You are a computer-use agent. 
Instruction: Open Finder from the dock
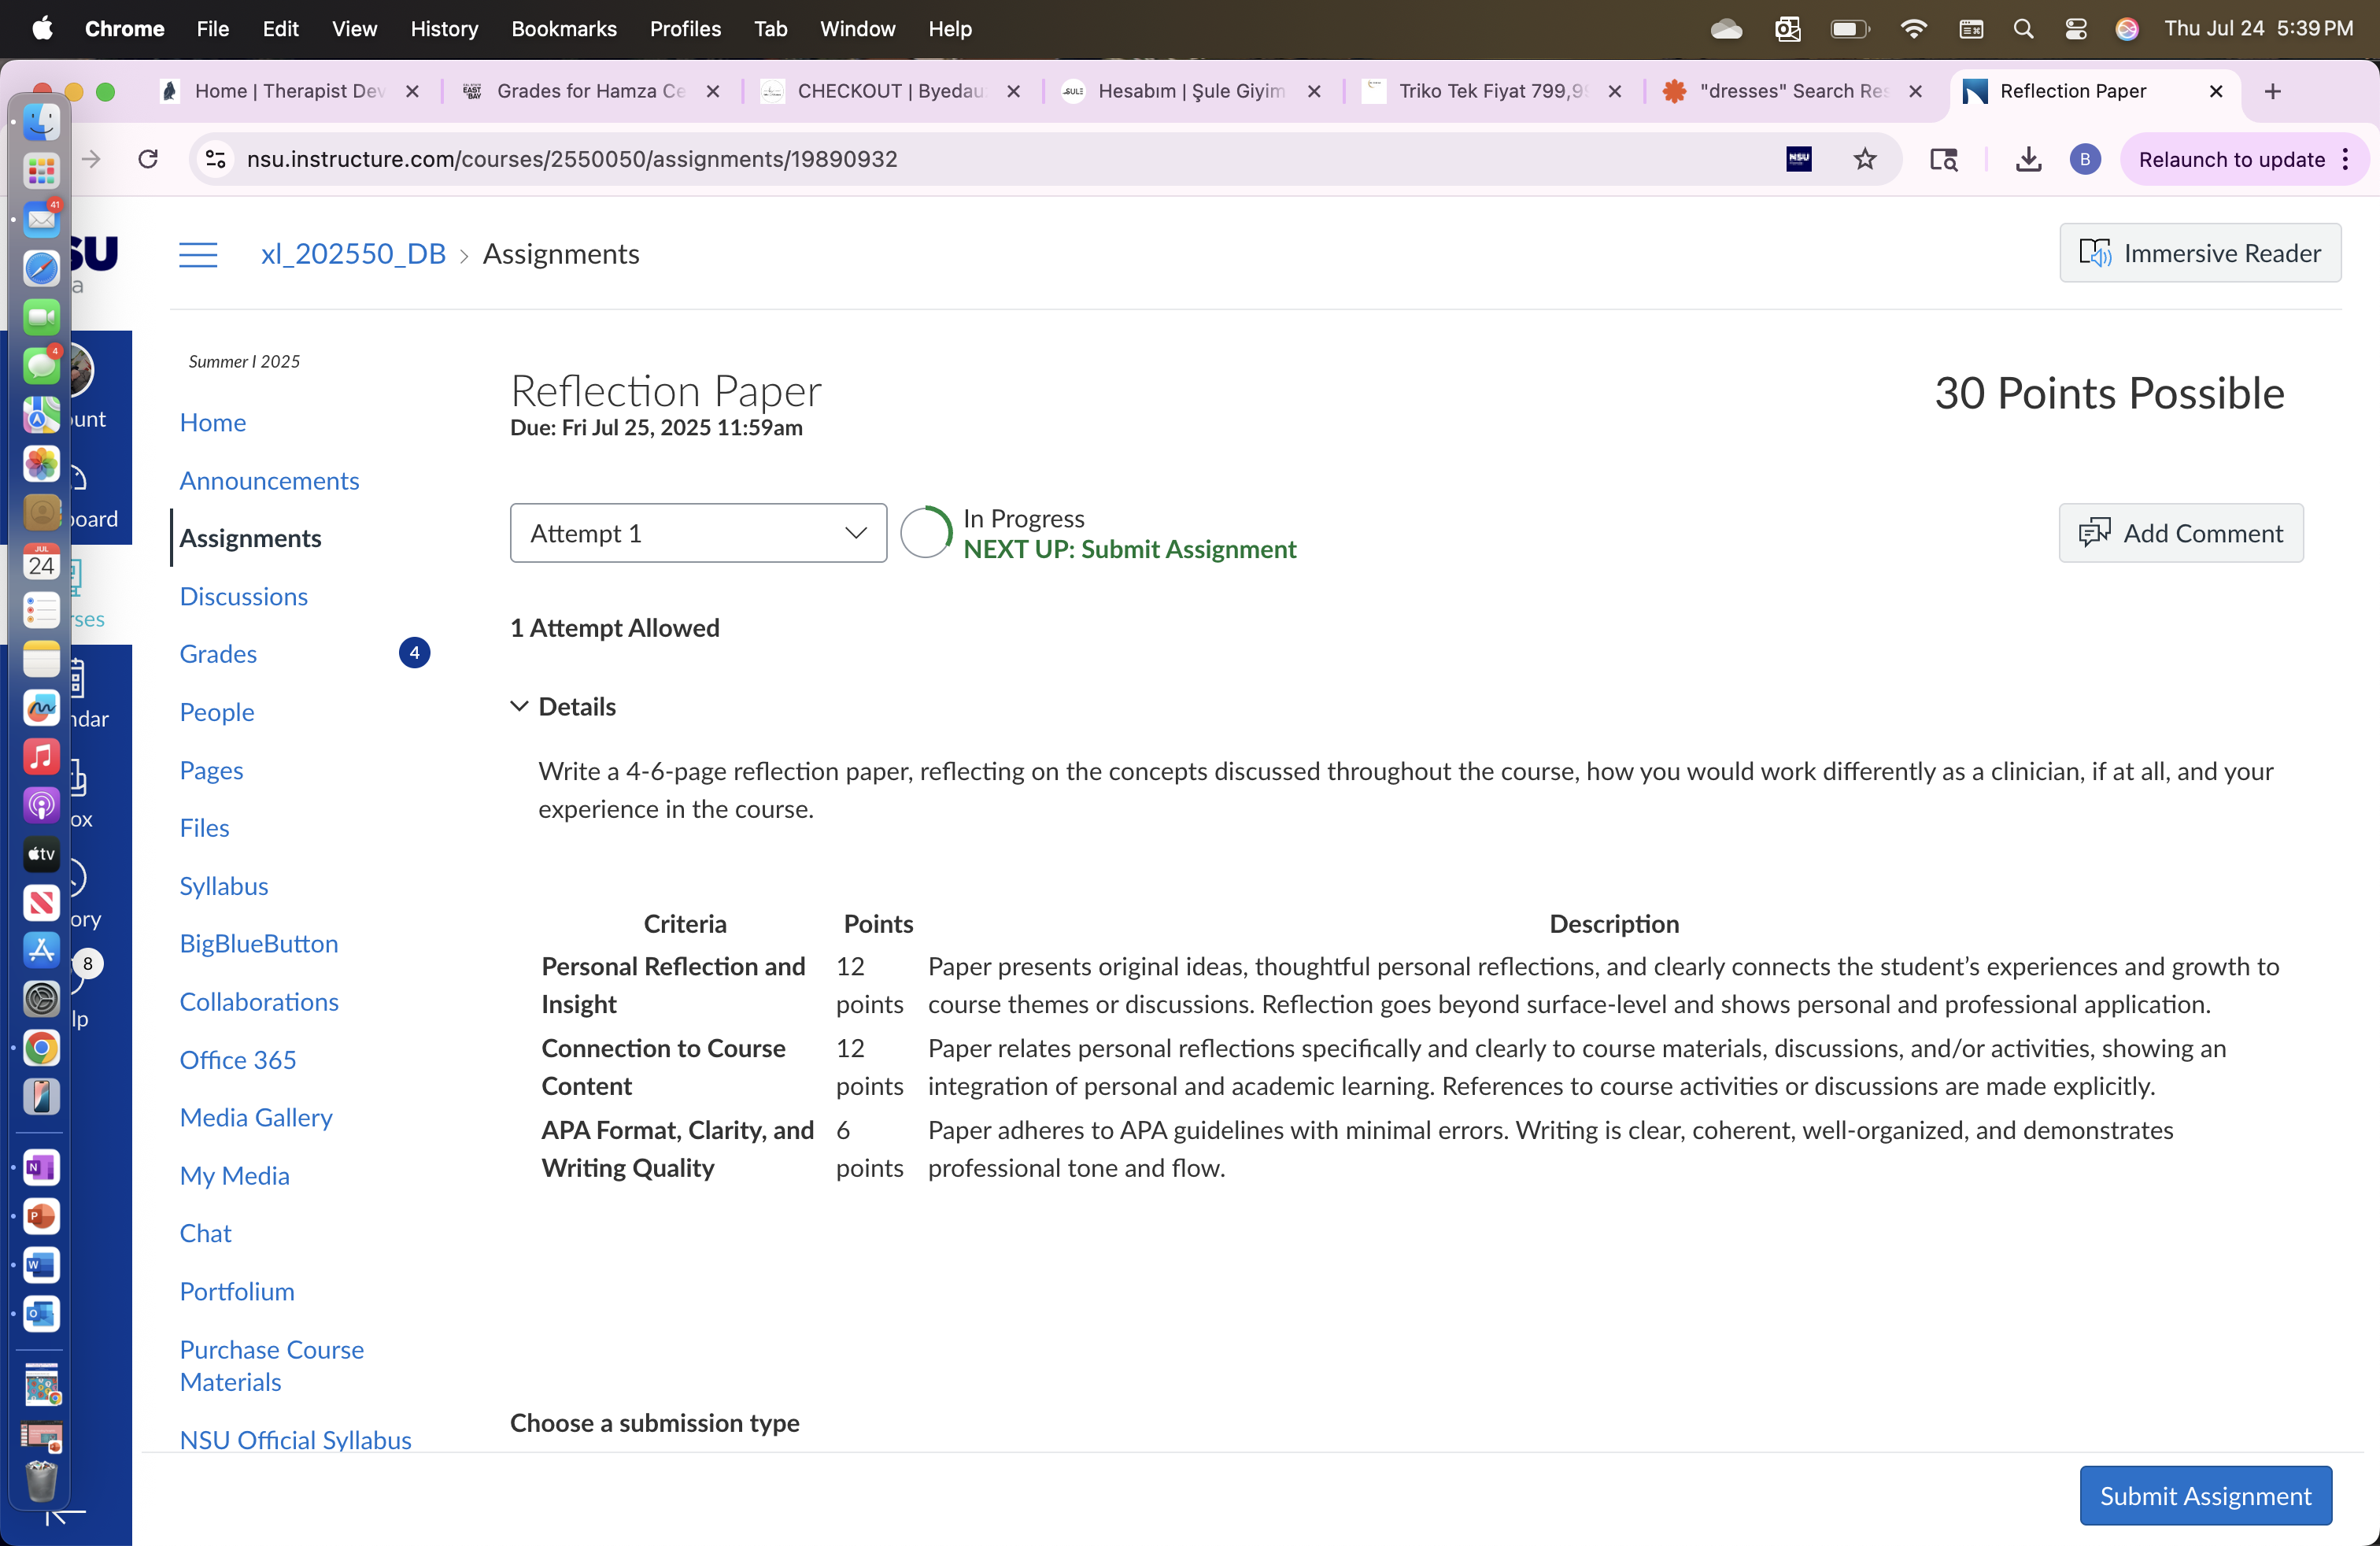click(41, 122)
